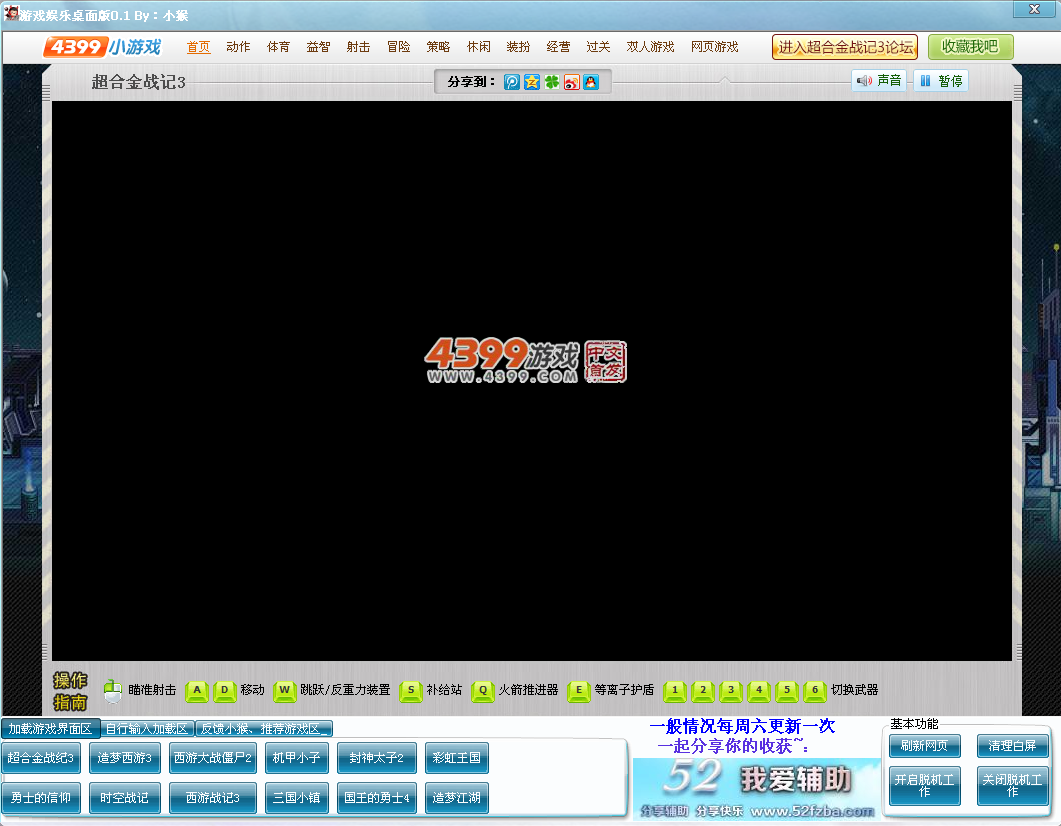Click the A key icon
The image size is (1061, 826).
coord(197,691)
